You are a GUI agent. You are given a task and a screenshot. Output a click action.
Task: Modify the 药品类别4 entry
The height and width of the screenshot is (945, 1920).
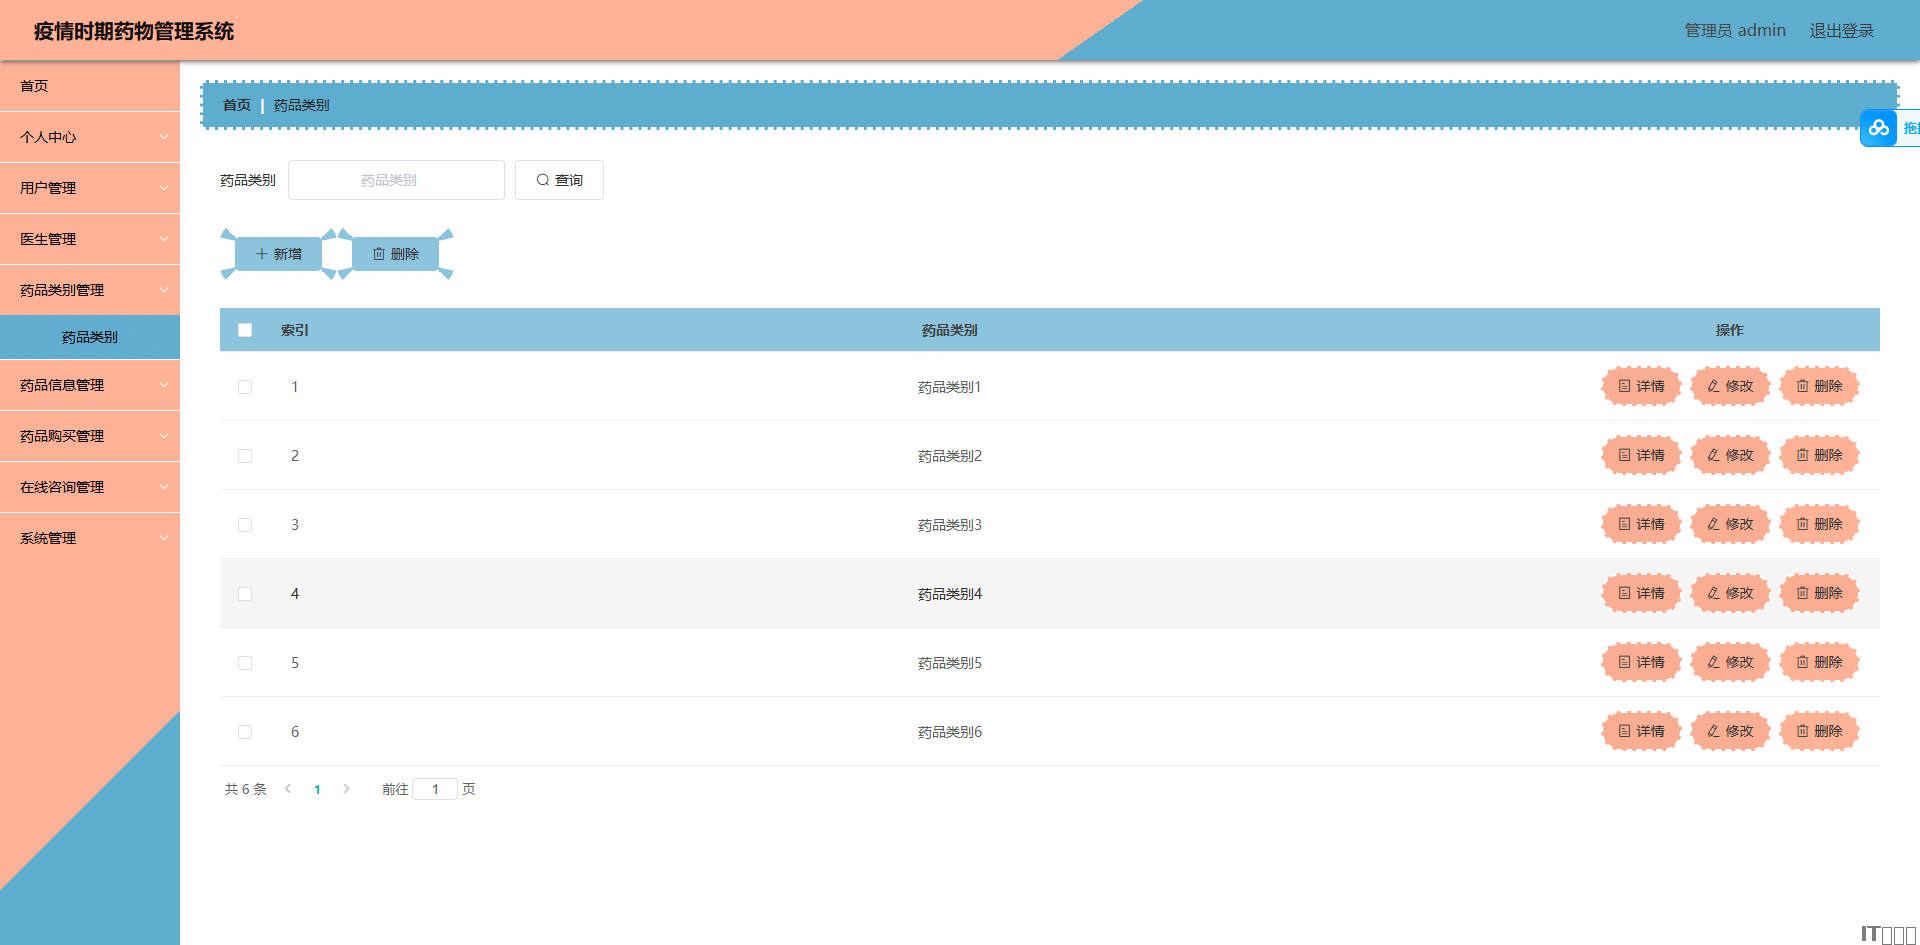[x=1730, y=593]
